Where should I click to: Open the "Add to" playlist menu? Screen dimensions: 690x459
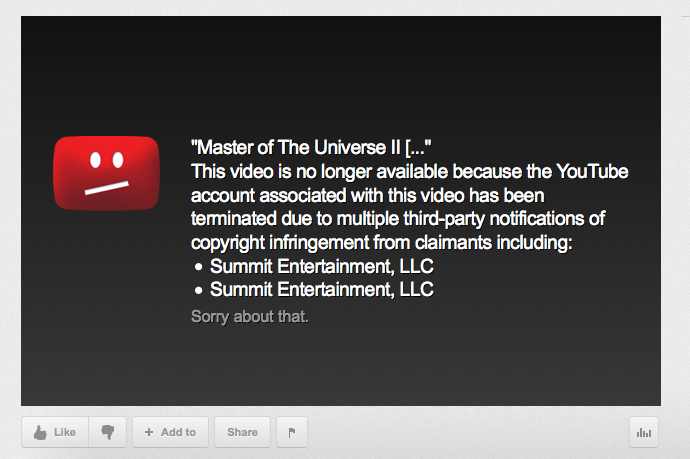171,432
